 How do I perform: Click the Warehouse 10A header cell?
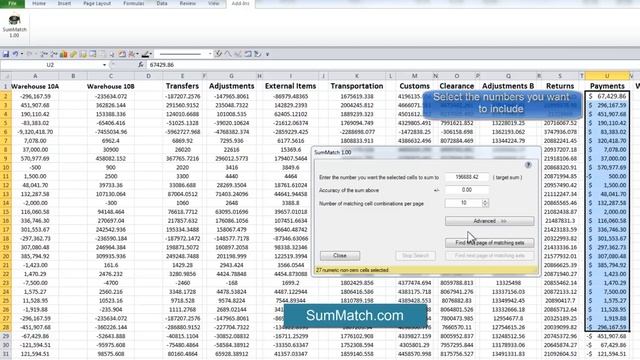click(35, 87)
